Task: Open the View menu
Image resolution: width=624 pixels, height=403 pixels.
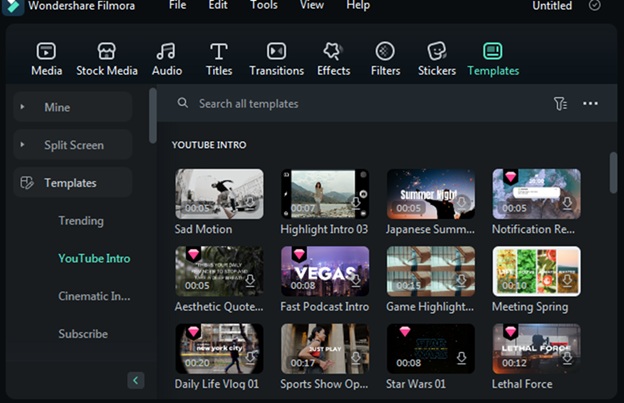Action: click(312, 6)
